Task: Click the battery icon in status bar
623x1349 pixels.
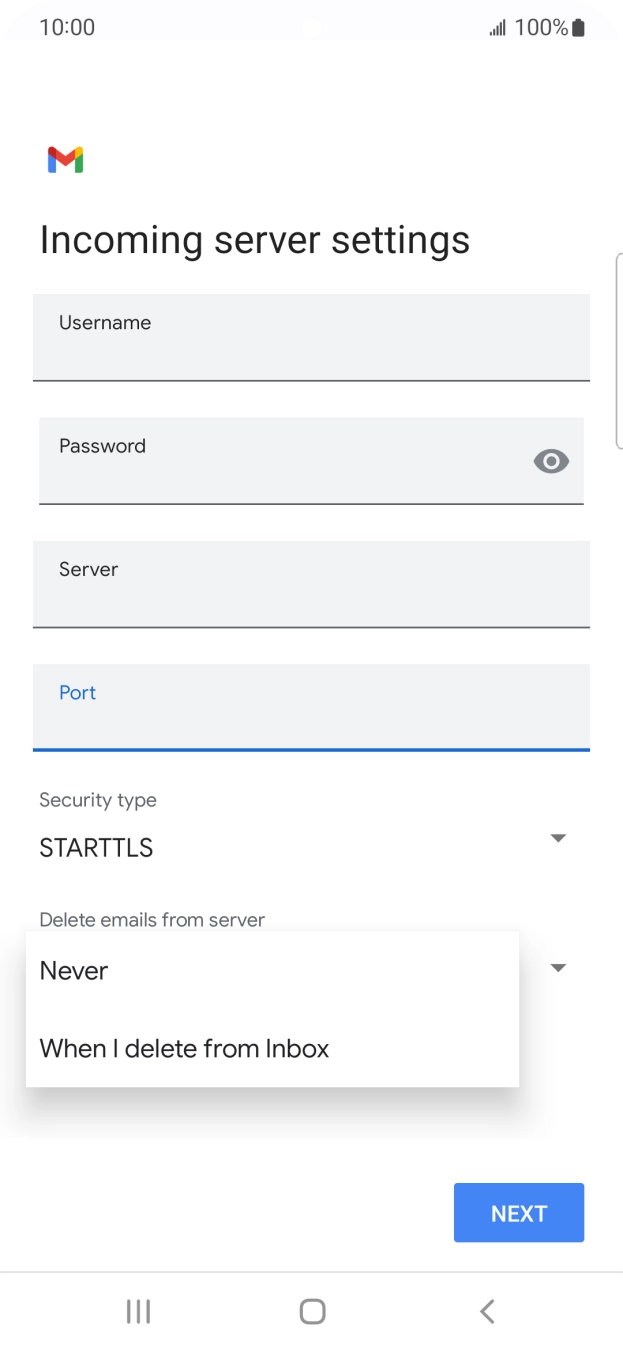Action: click(x=576, y=27)
